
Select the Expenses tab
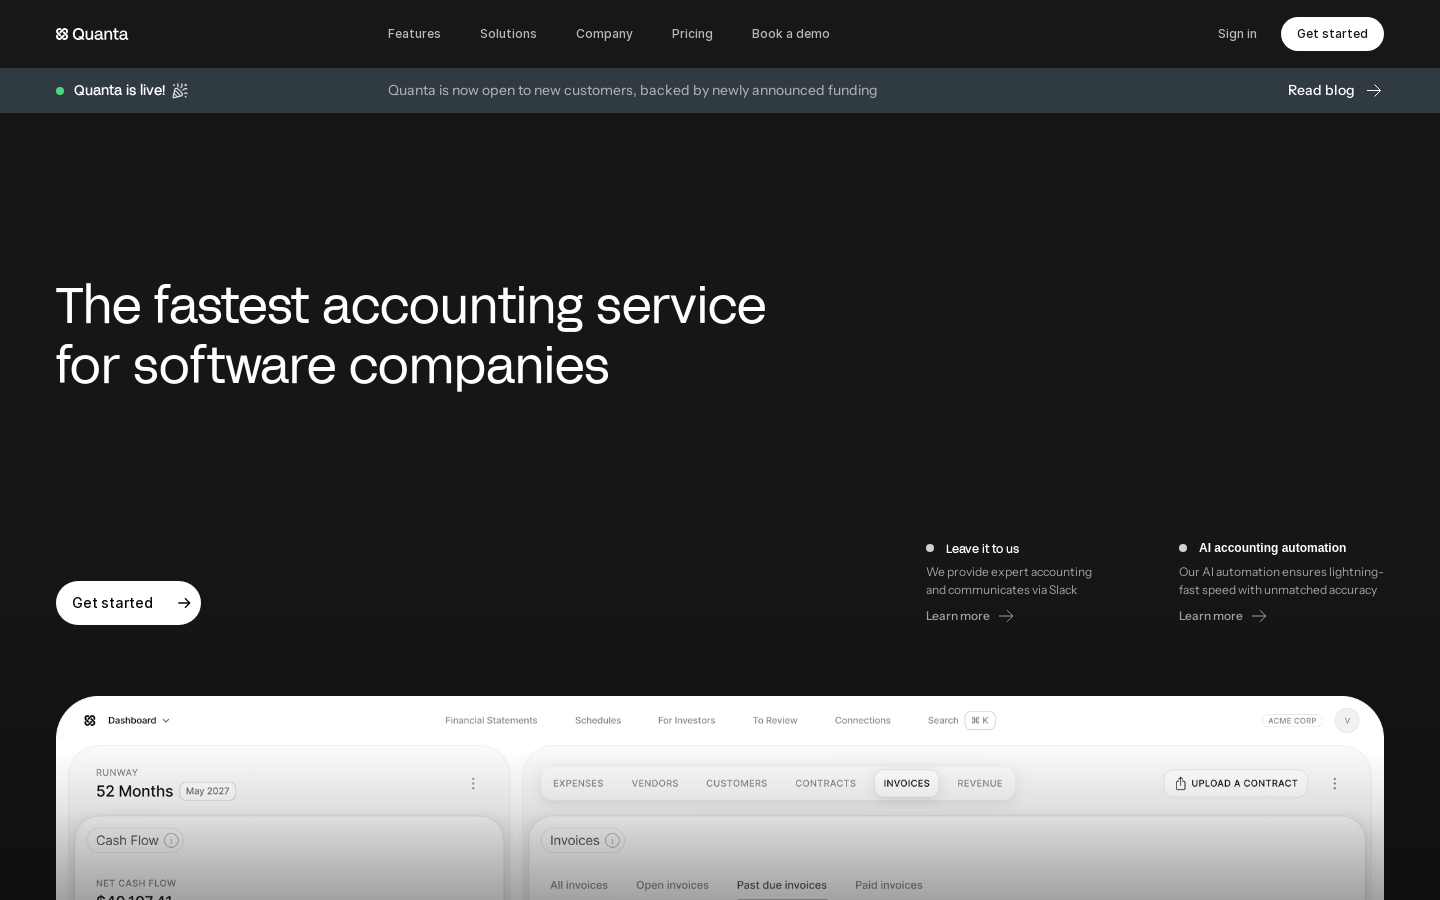(x=578, y=783)
